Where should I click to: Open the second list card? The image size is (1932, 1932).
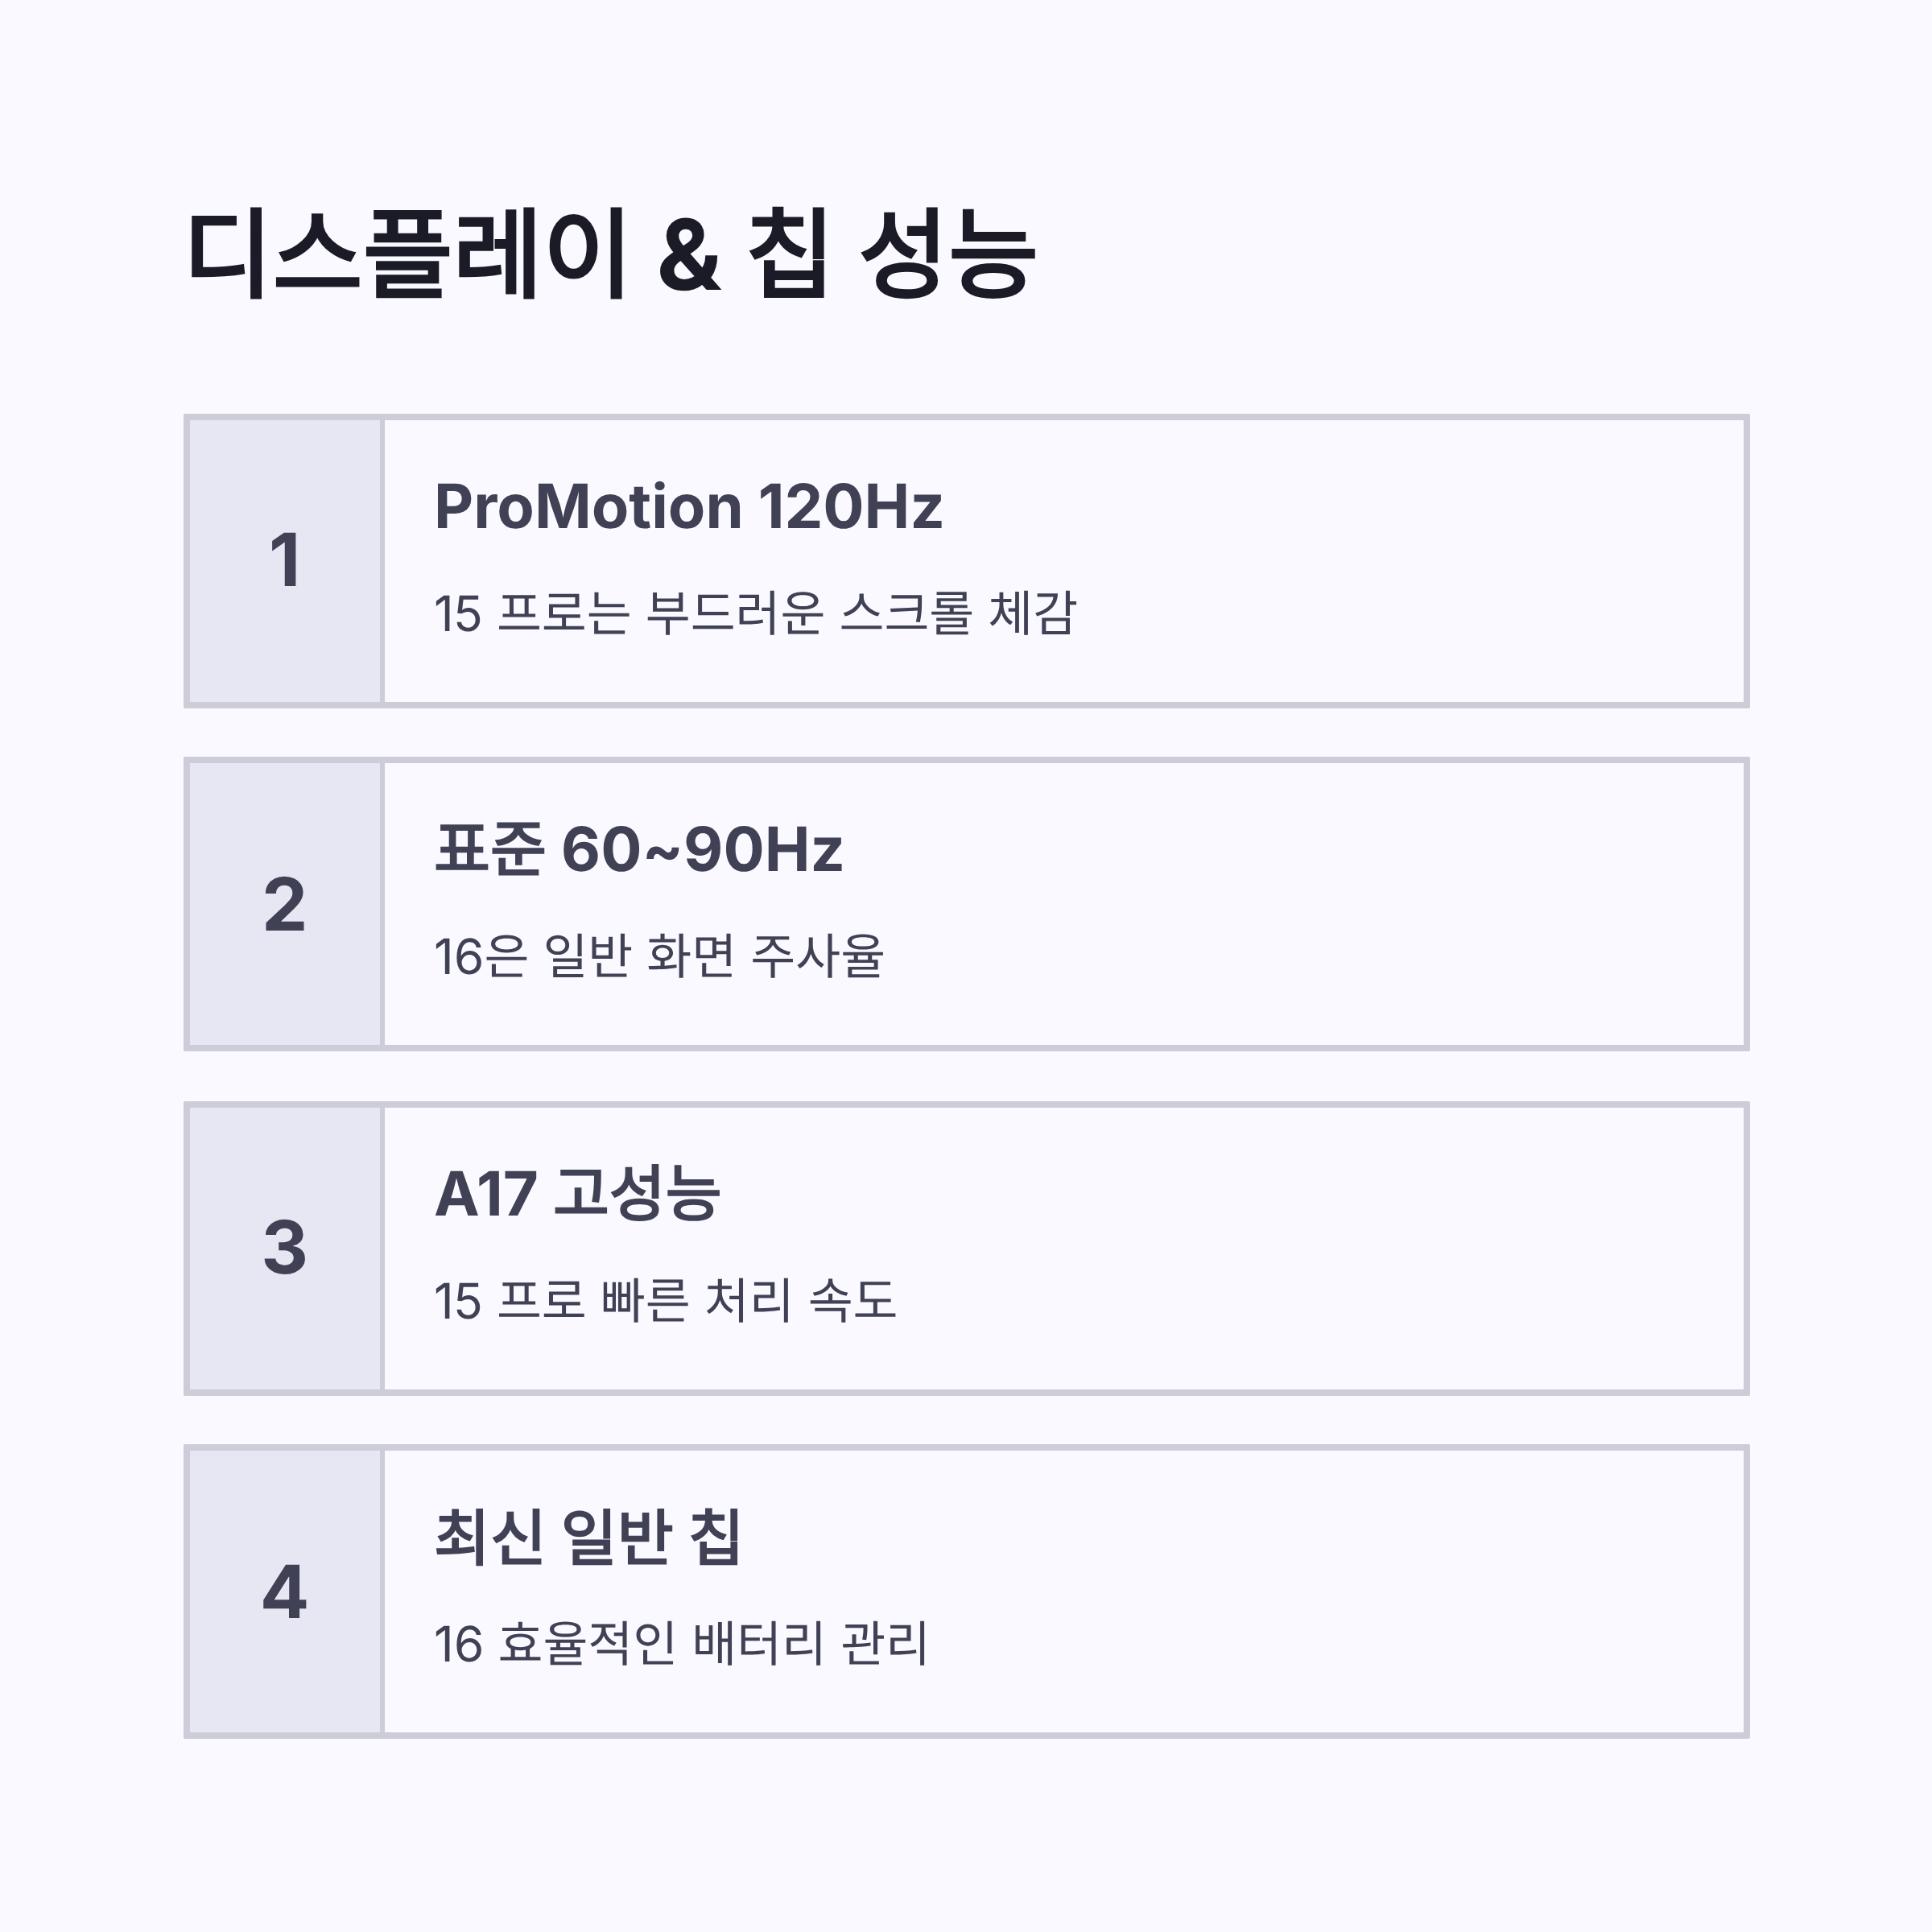pos(966,905)
